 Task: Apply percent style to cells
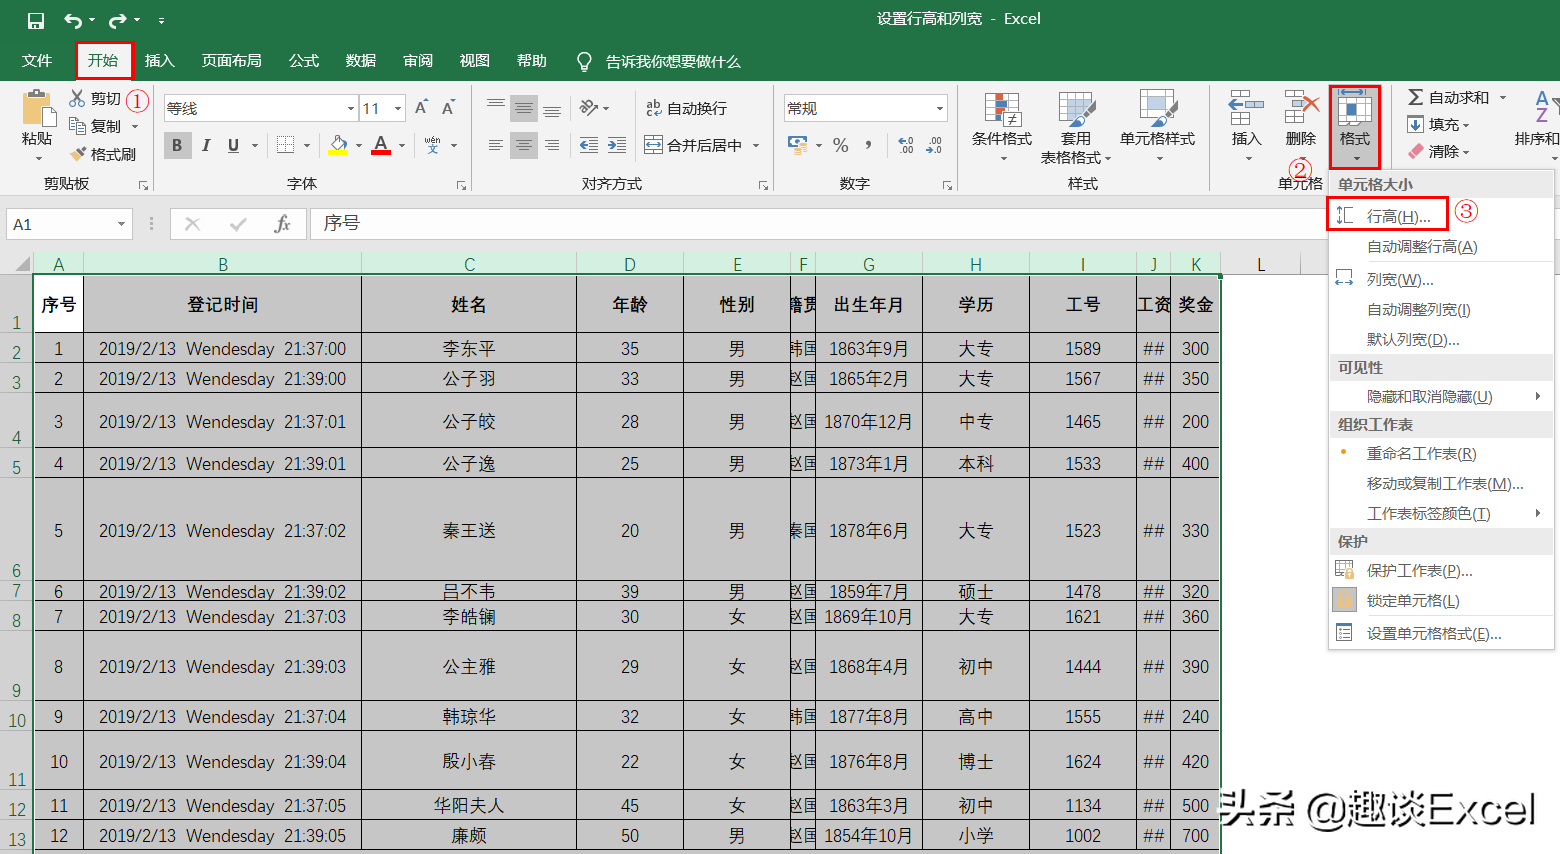(x=841, y=145)
